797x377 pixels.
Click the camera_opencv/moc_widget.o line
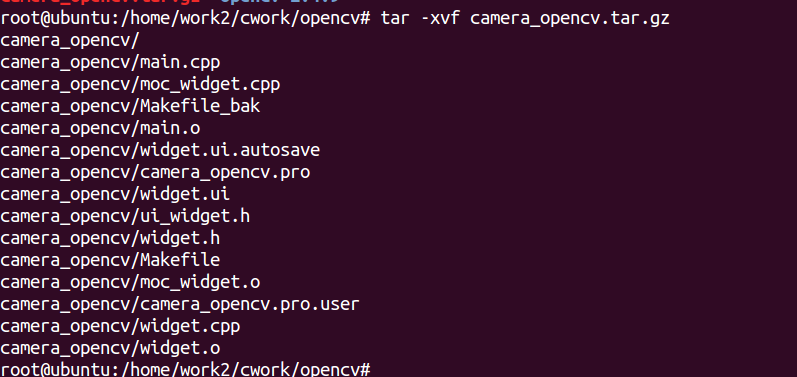(130, 282)
